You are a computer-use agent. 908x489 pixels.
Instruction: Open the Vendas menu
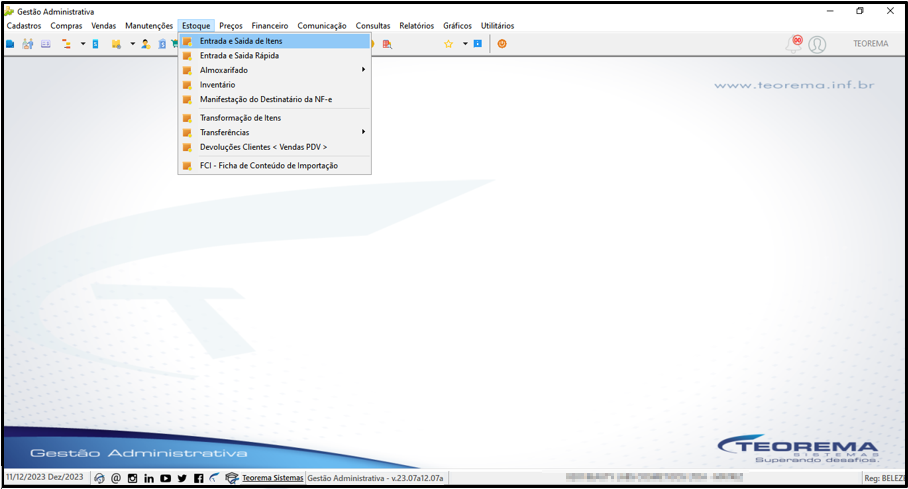pos(104,25)
